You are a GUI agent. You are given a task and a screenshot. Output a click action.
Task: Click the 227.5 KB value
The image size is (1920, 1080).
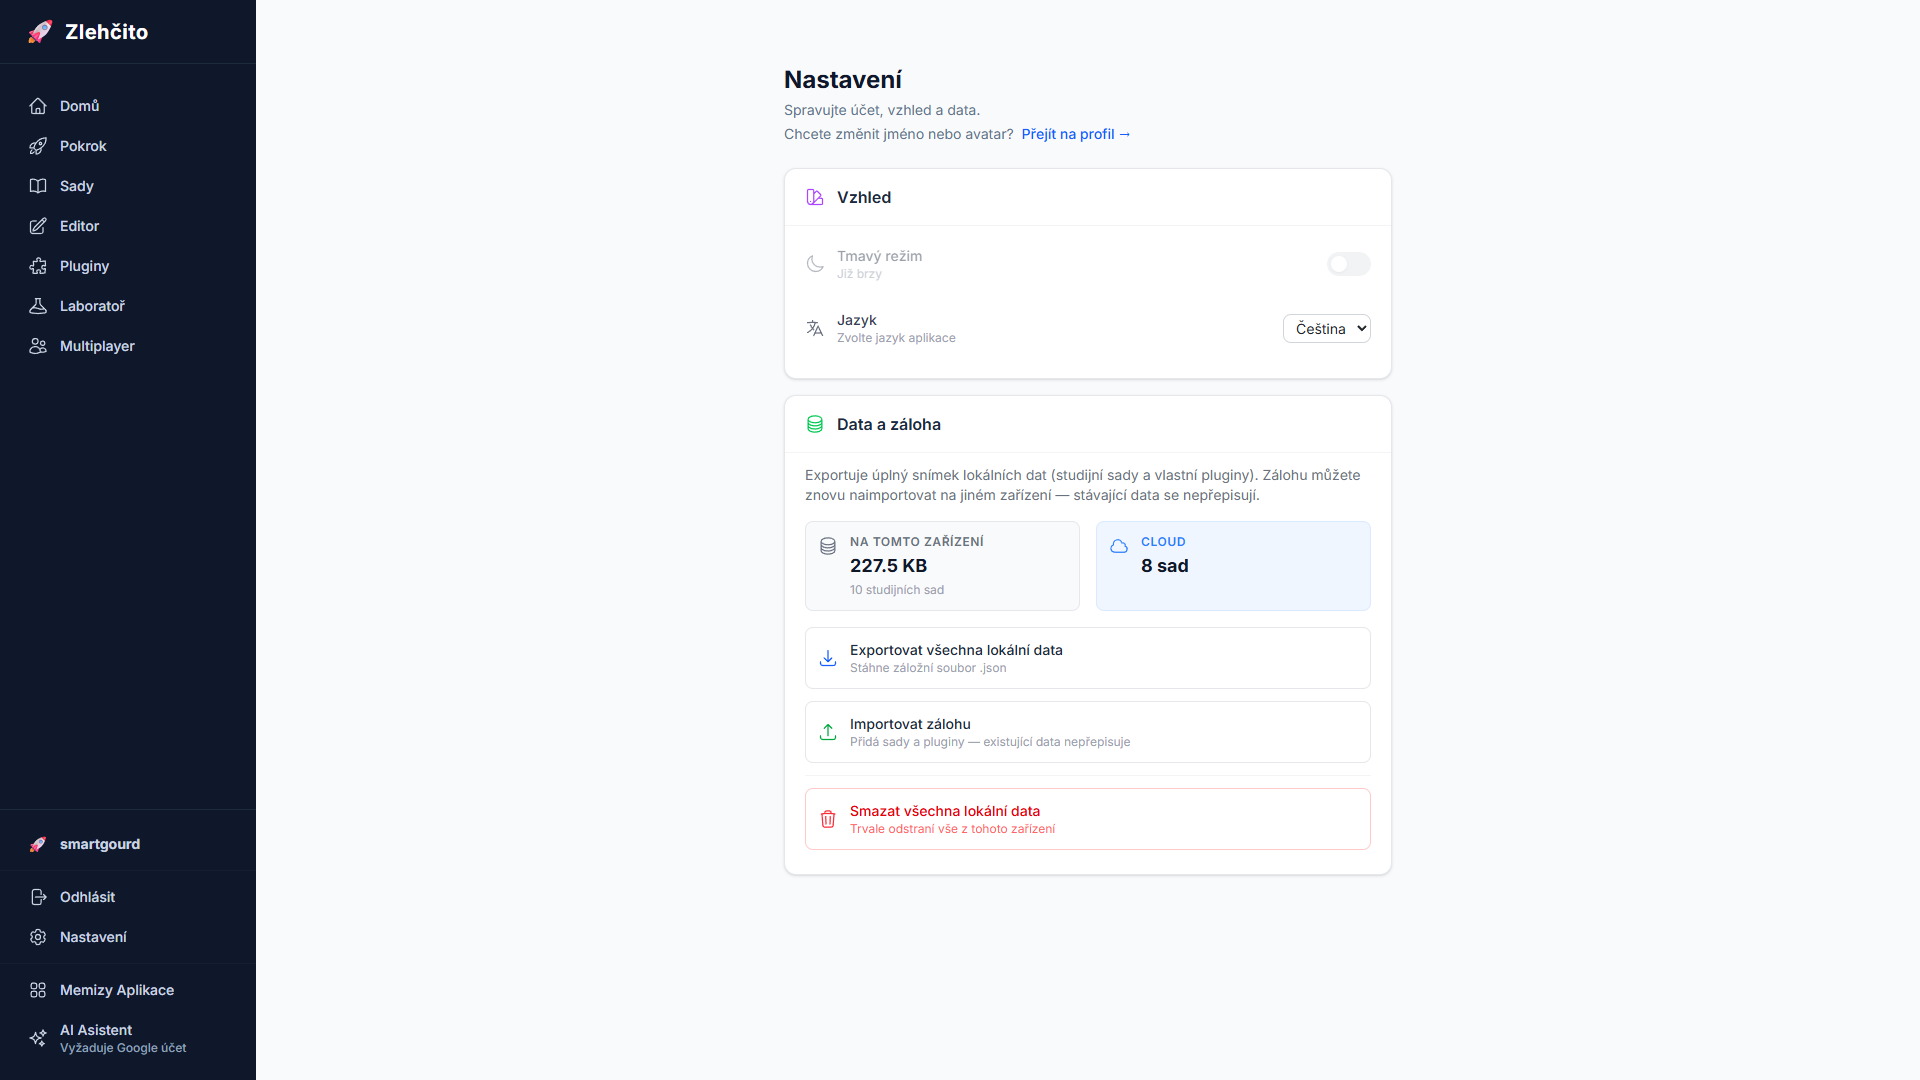(x=888, y=566)
